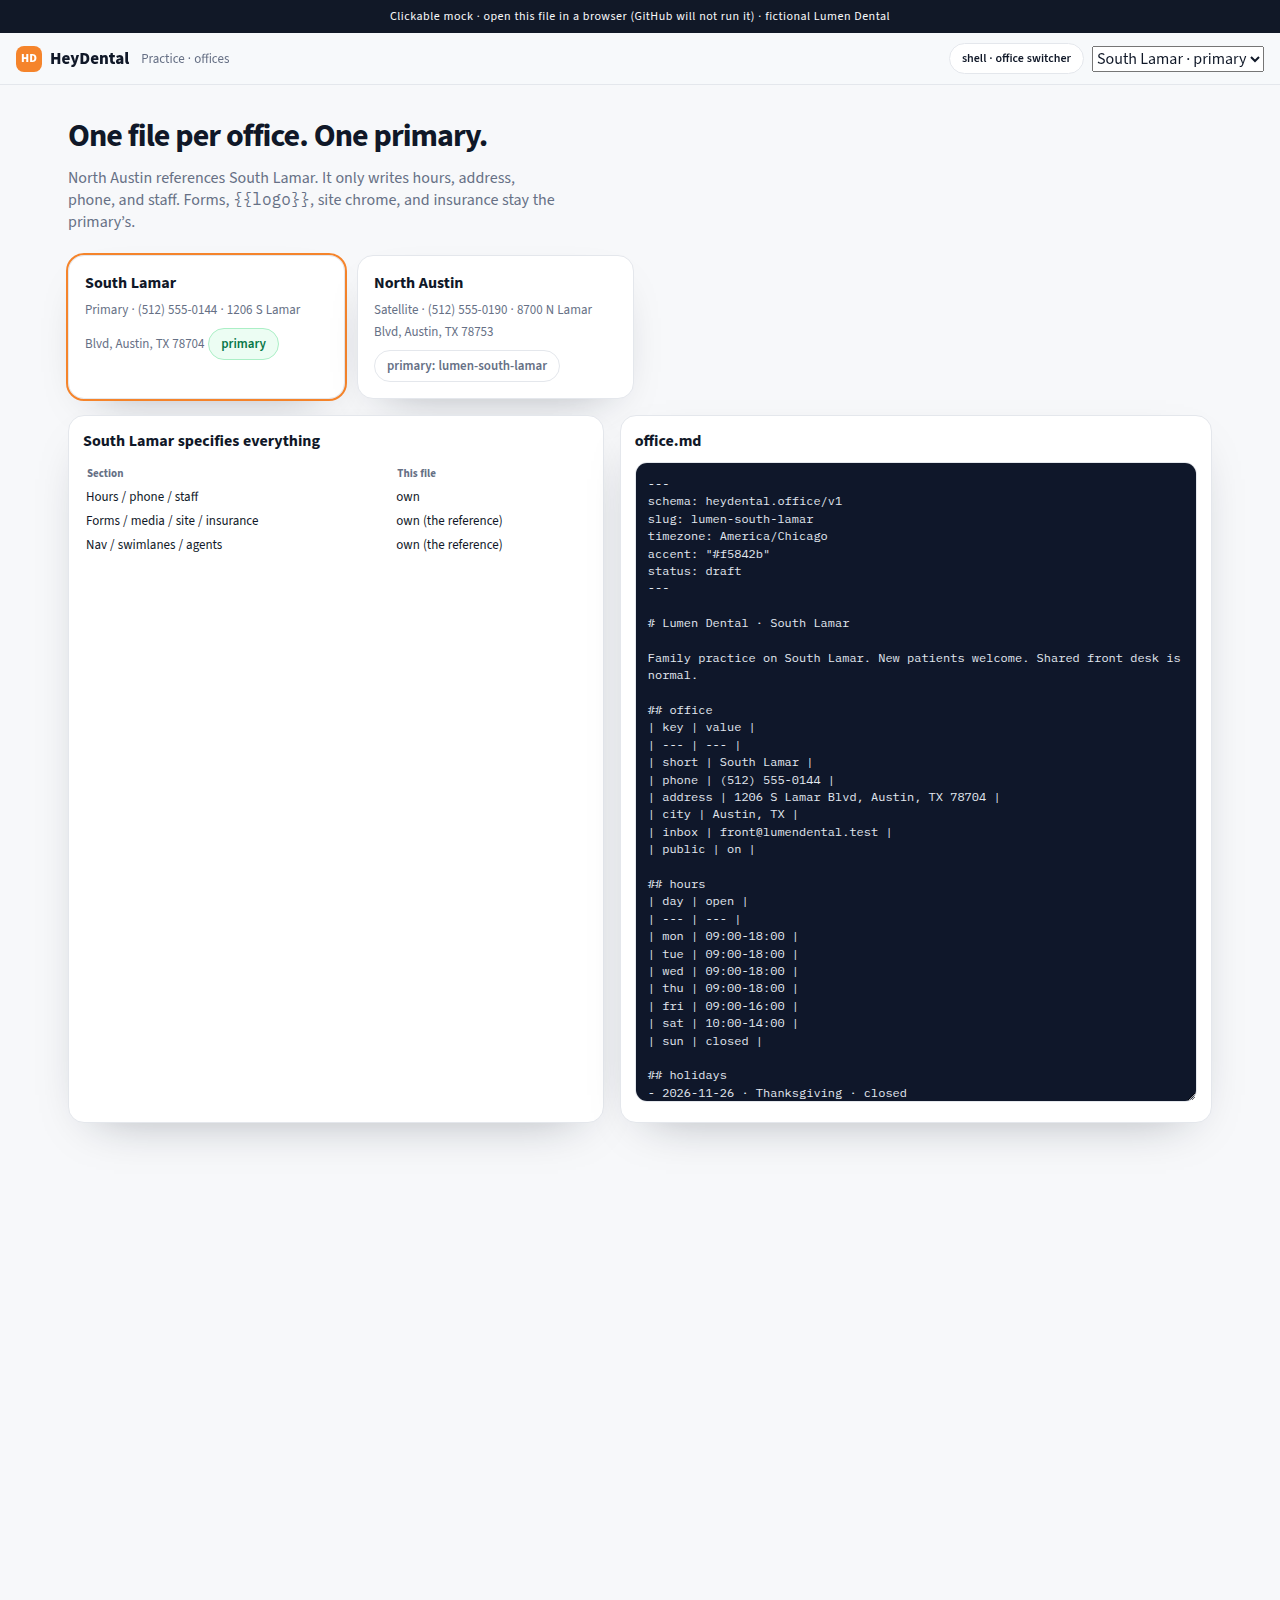This screenshot has height=1600, width=1280.
Task: Click the status: draft line in editor
Action: tap(694, 572)
